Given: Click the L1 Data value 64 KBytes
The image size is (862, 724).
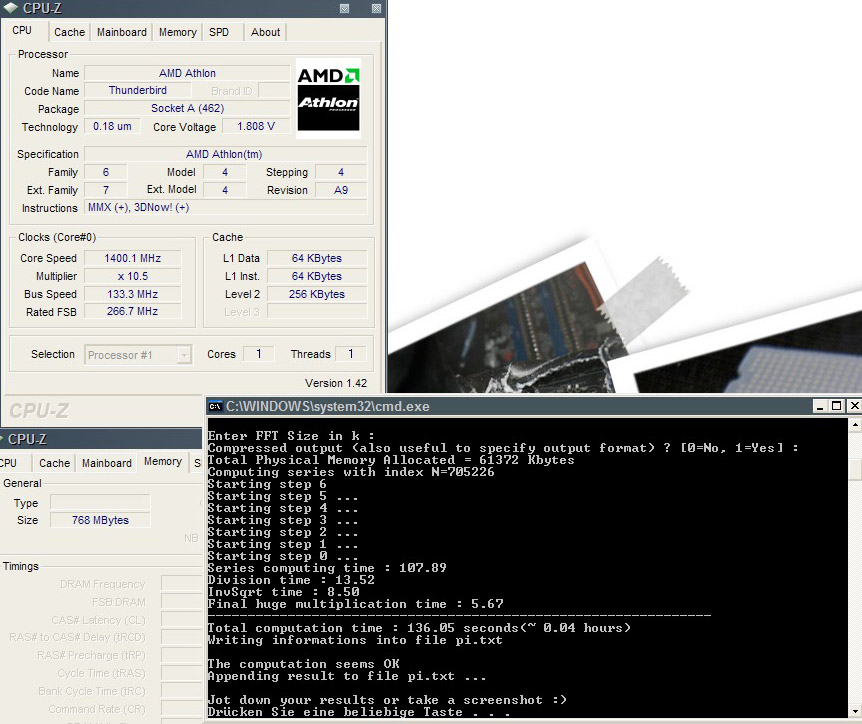Looking at the screenshot, I should click(x=317, y=258).
